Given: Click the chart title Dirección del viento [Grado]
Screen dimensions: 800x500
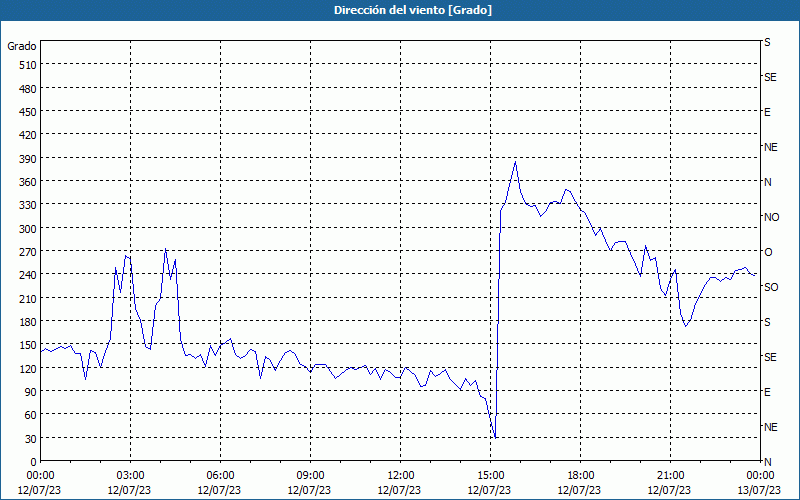Looking at the screenshot, I should [x=413, y=10].
